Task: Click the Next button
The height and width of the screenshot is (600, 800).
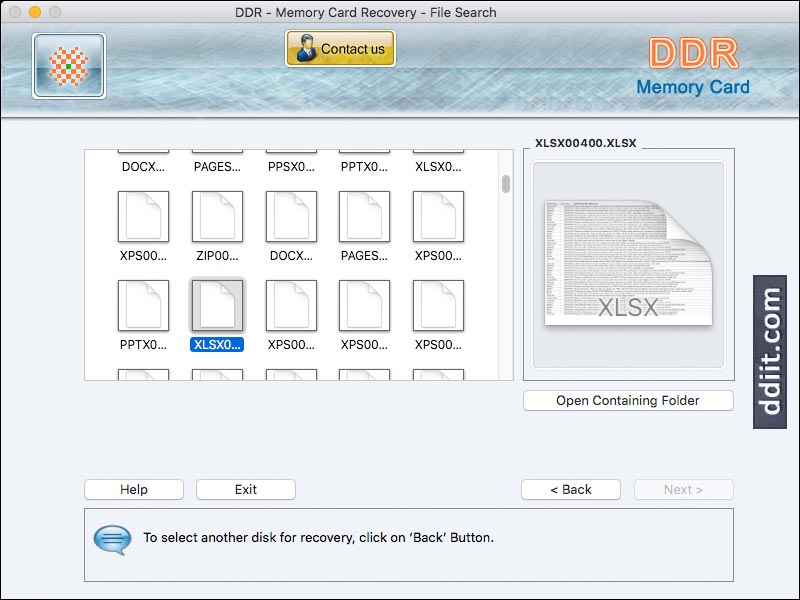Action: pos(683,489)
